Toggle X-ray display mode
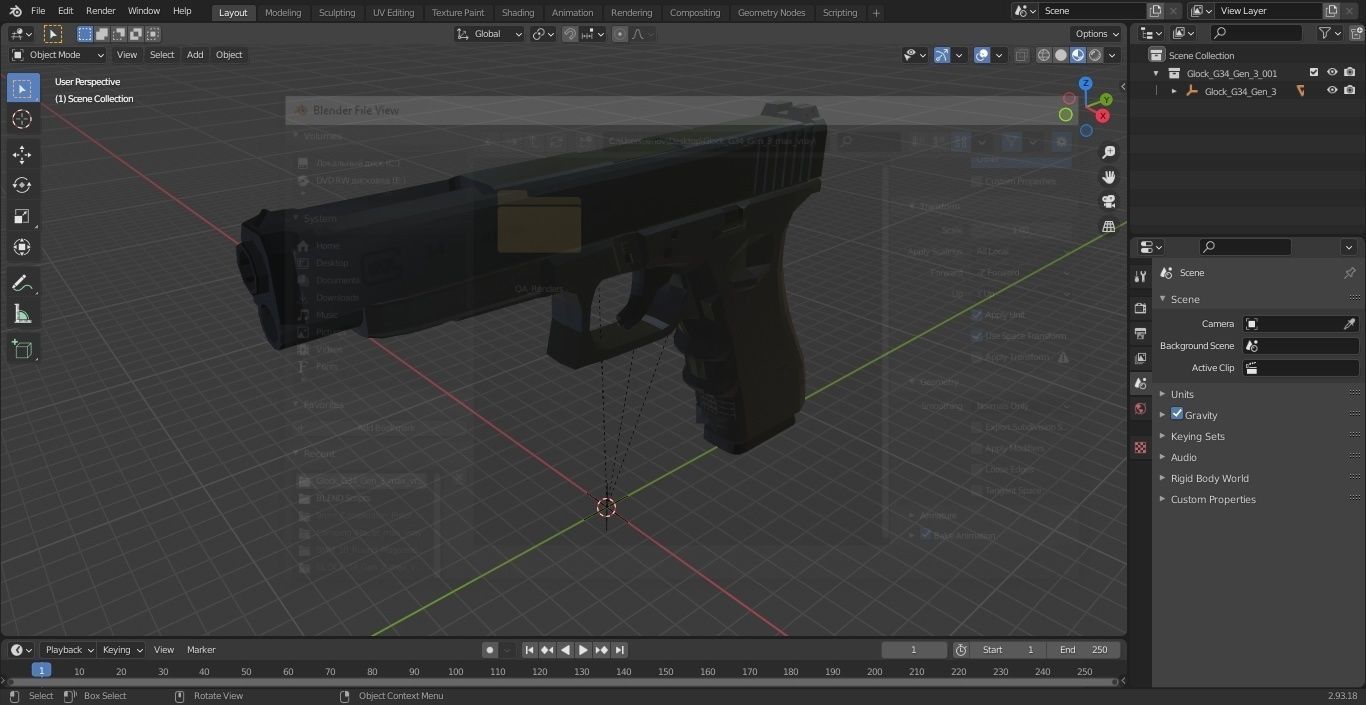The height and width of the screenshot is (705, 1366). pyautogui.click(x=1021, y=55)
